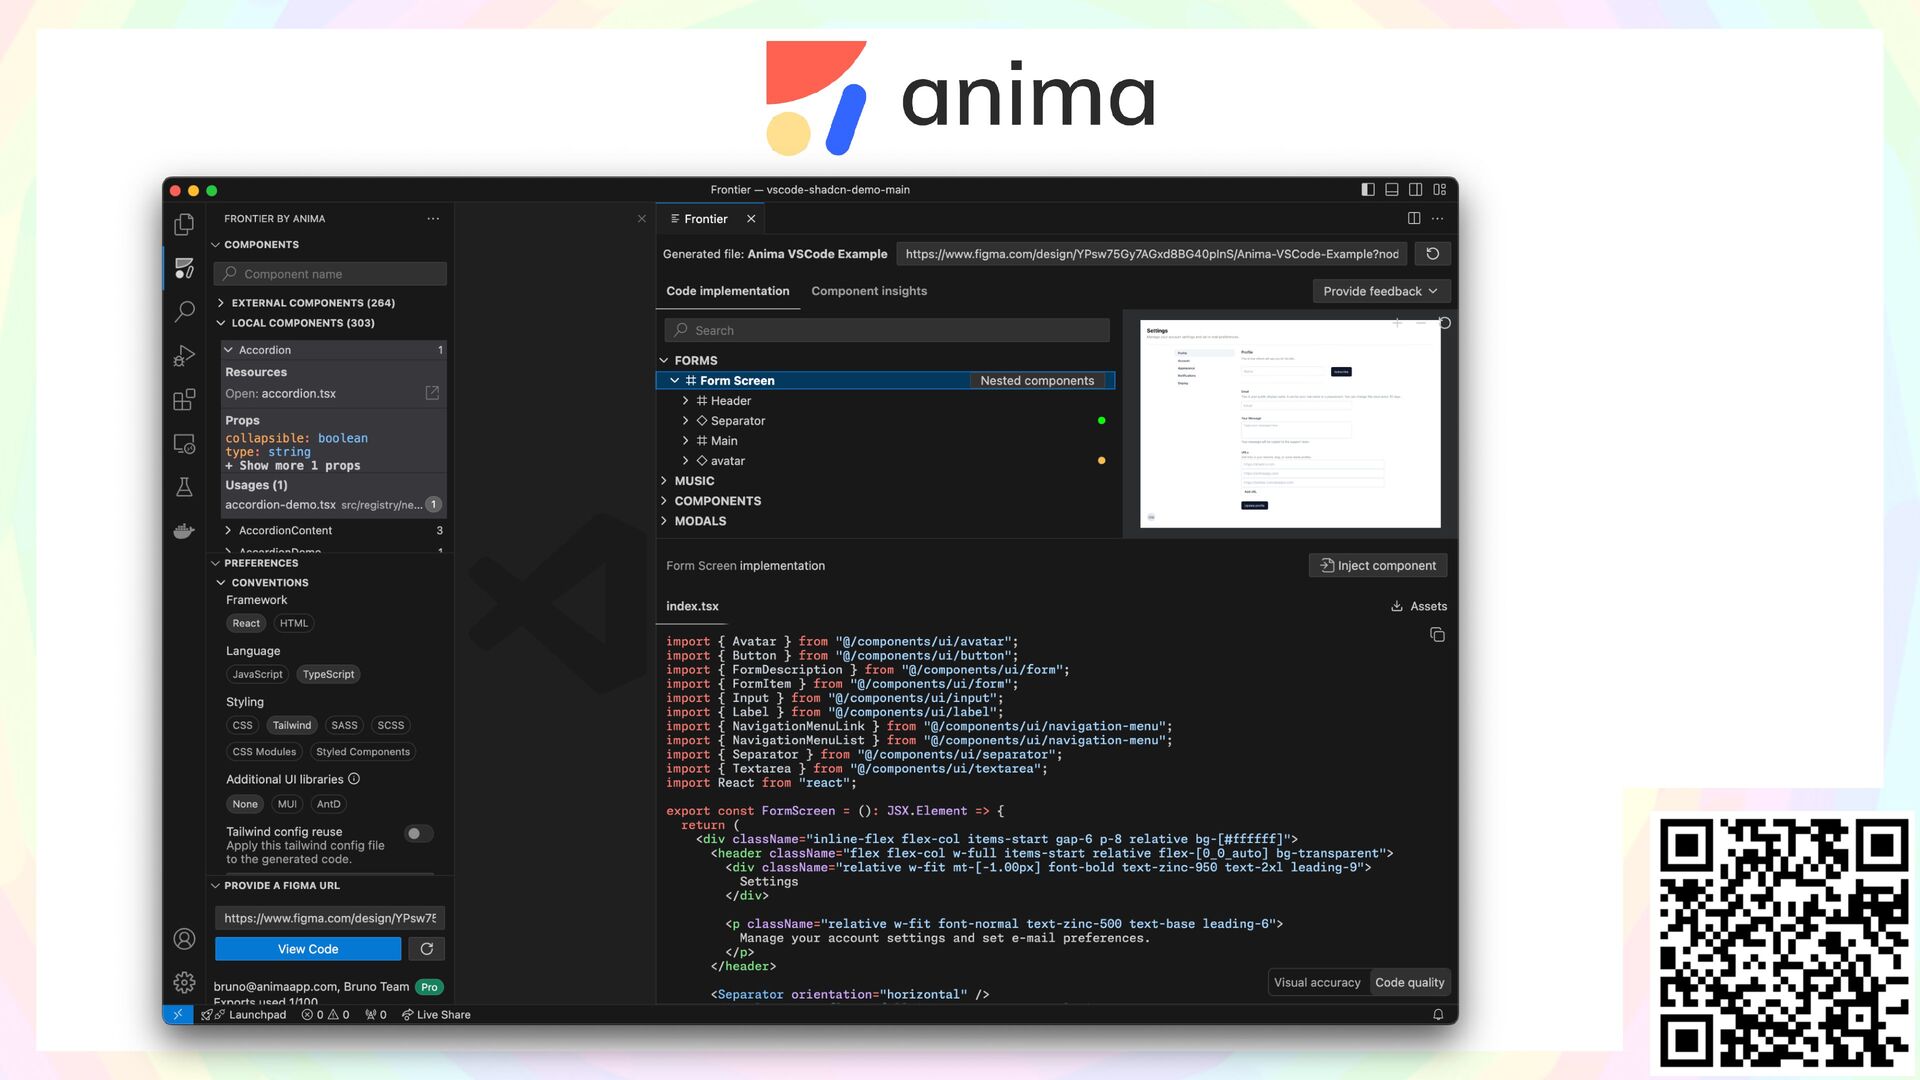
Task: Open the Search view in activity bar
Action: (184, 311)
